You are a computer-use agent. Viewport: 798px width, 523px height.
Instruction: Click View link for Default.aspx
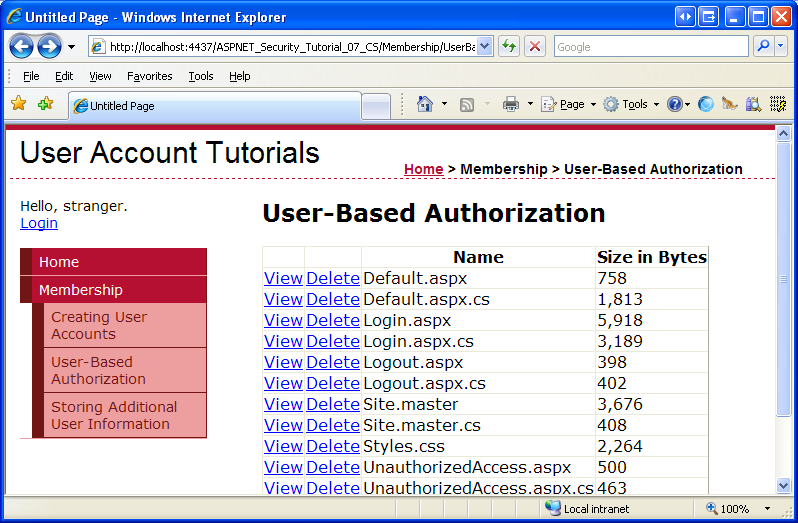pyautogui.click(x=283, y=278)
